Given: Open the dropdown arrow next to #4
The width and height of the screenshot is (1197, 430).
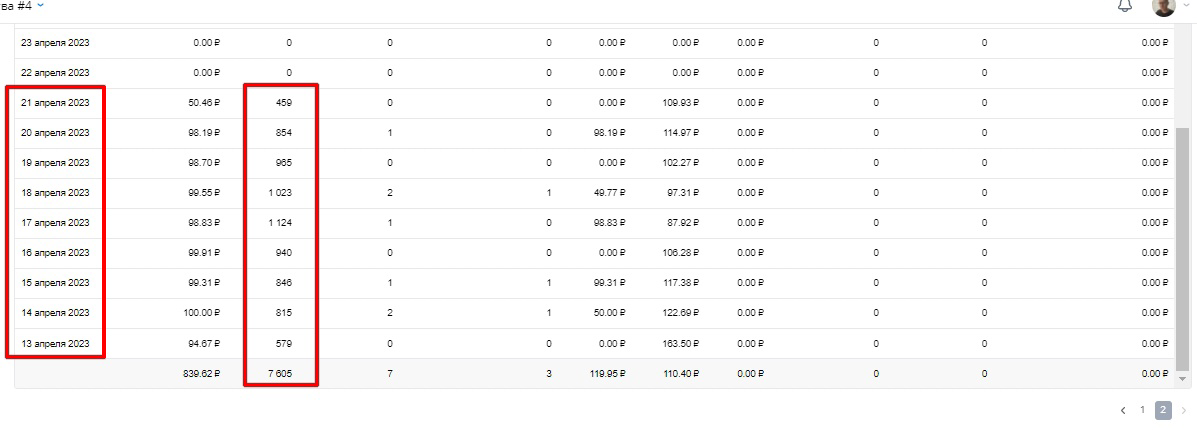Looking at the screenshot, I should 40,5.
